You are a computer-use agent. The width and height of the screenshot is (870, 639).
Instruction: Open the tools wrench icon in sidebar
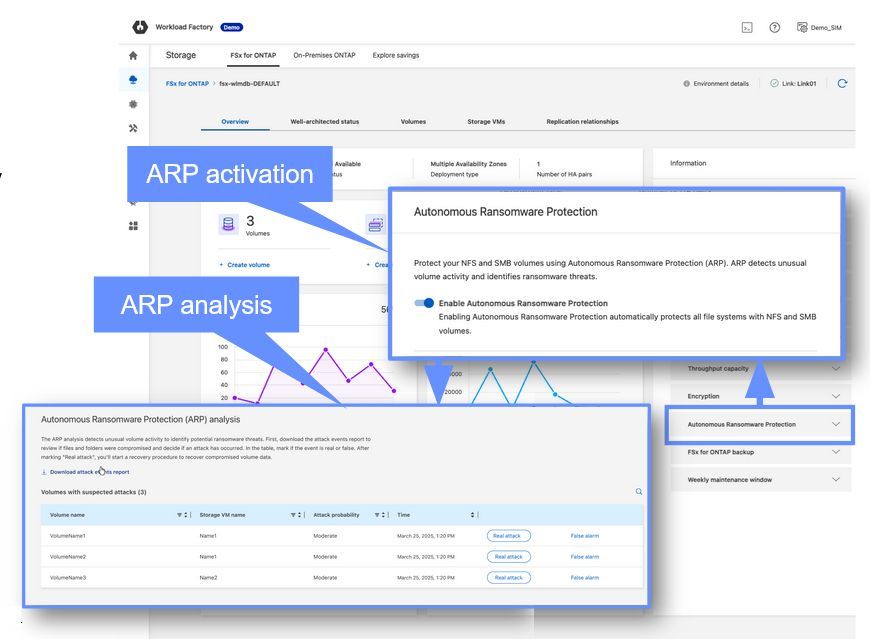click(x=133, y=128)
